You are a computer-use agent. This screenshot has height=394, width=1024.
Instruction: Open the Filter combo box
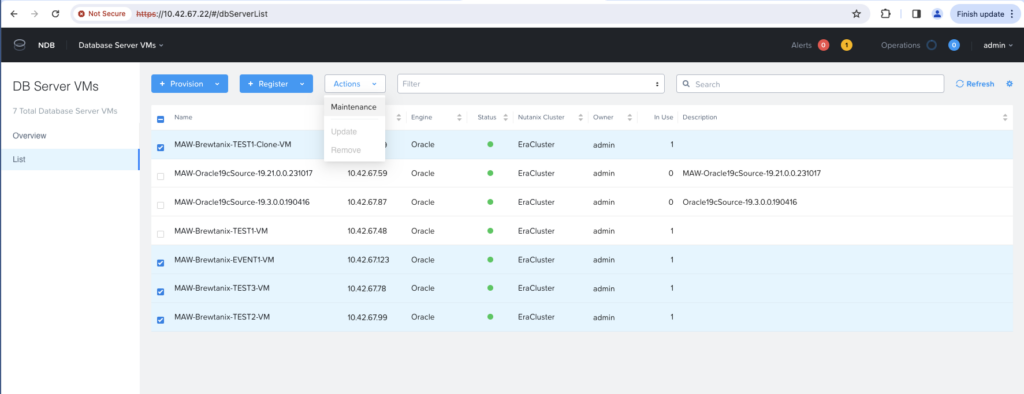tap(530, 84)
